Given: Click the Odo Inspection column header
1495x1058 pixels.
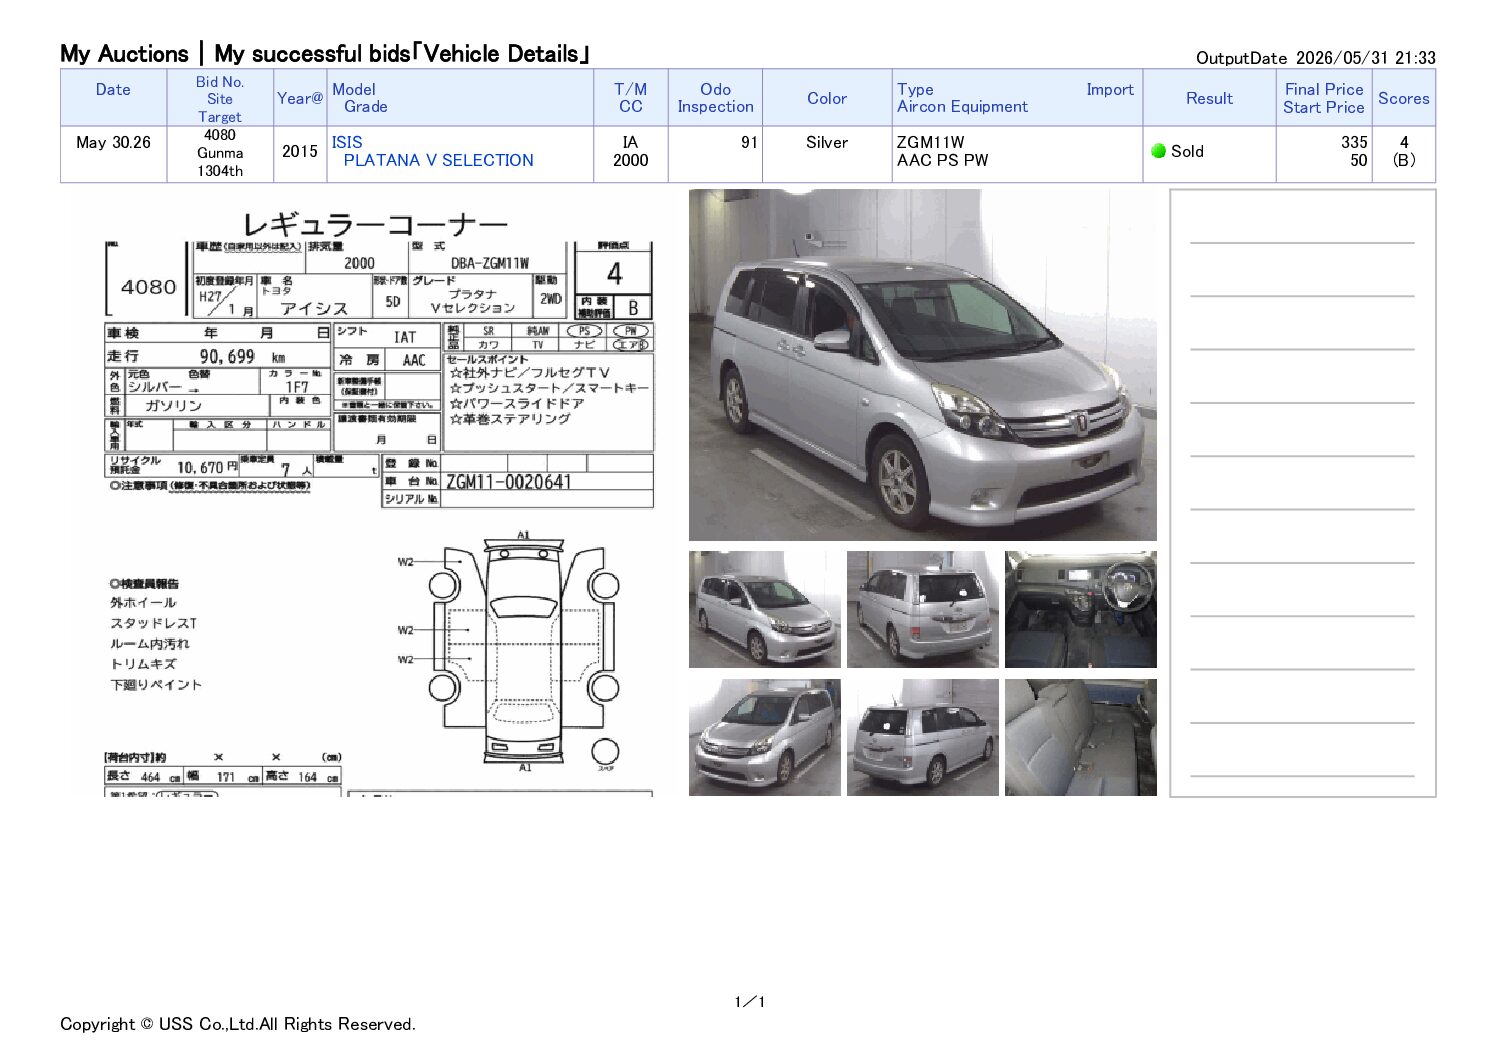Looking at the screenshot, I should (x=715, y=98).
